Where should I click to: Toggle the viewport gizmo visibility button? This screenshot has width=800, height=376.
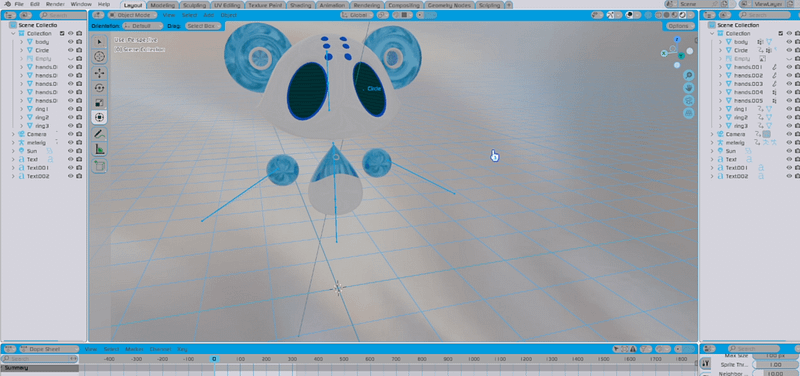pyautogui.click(x=611, y=15)
